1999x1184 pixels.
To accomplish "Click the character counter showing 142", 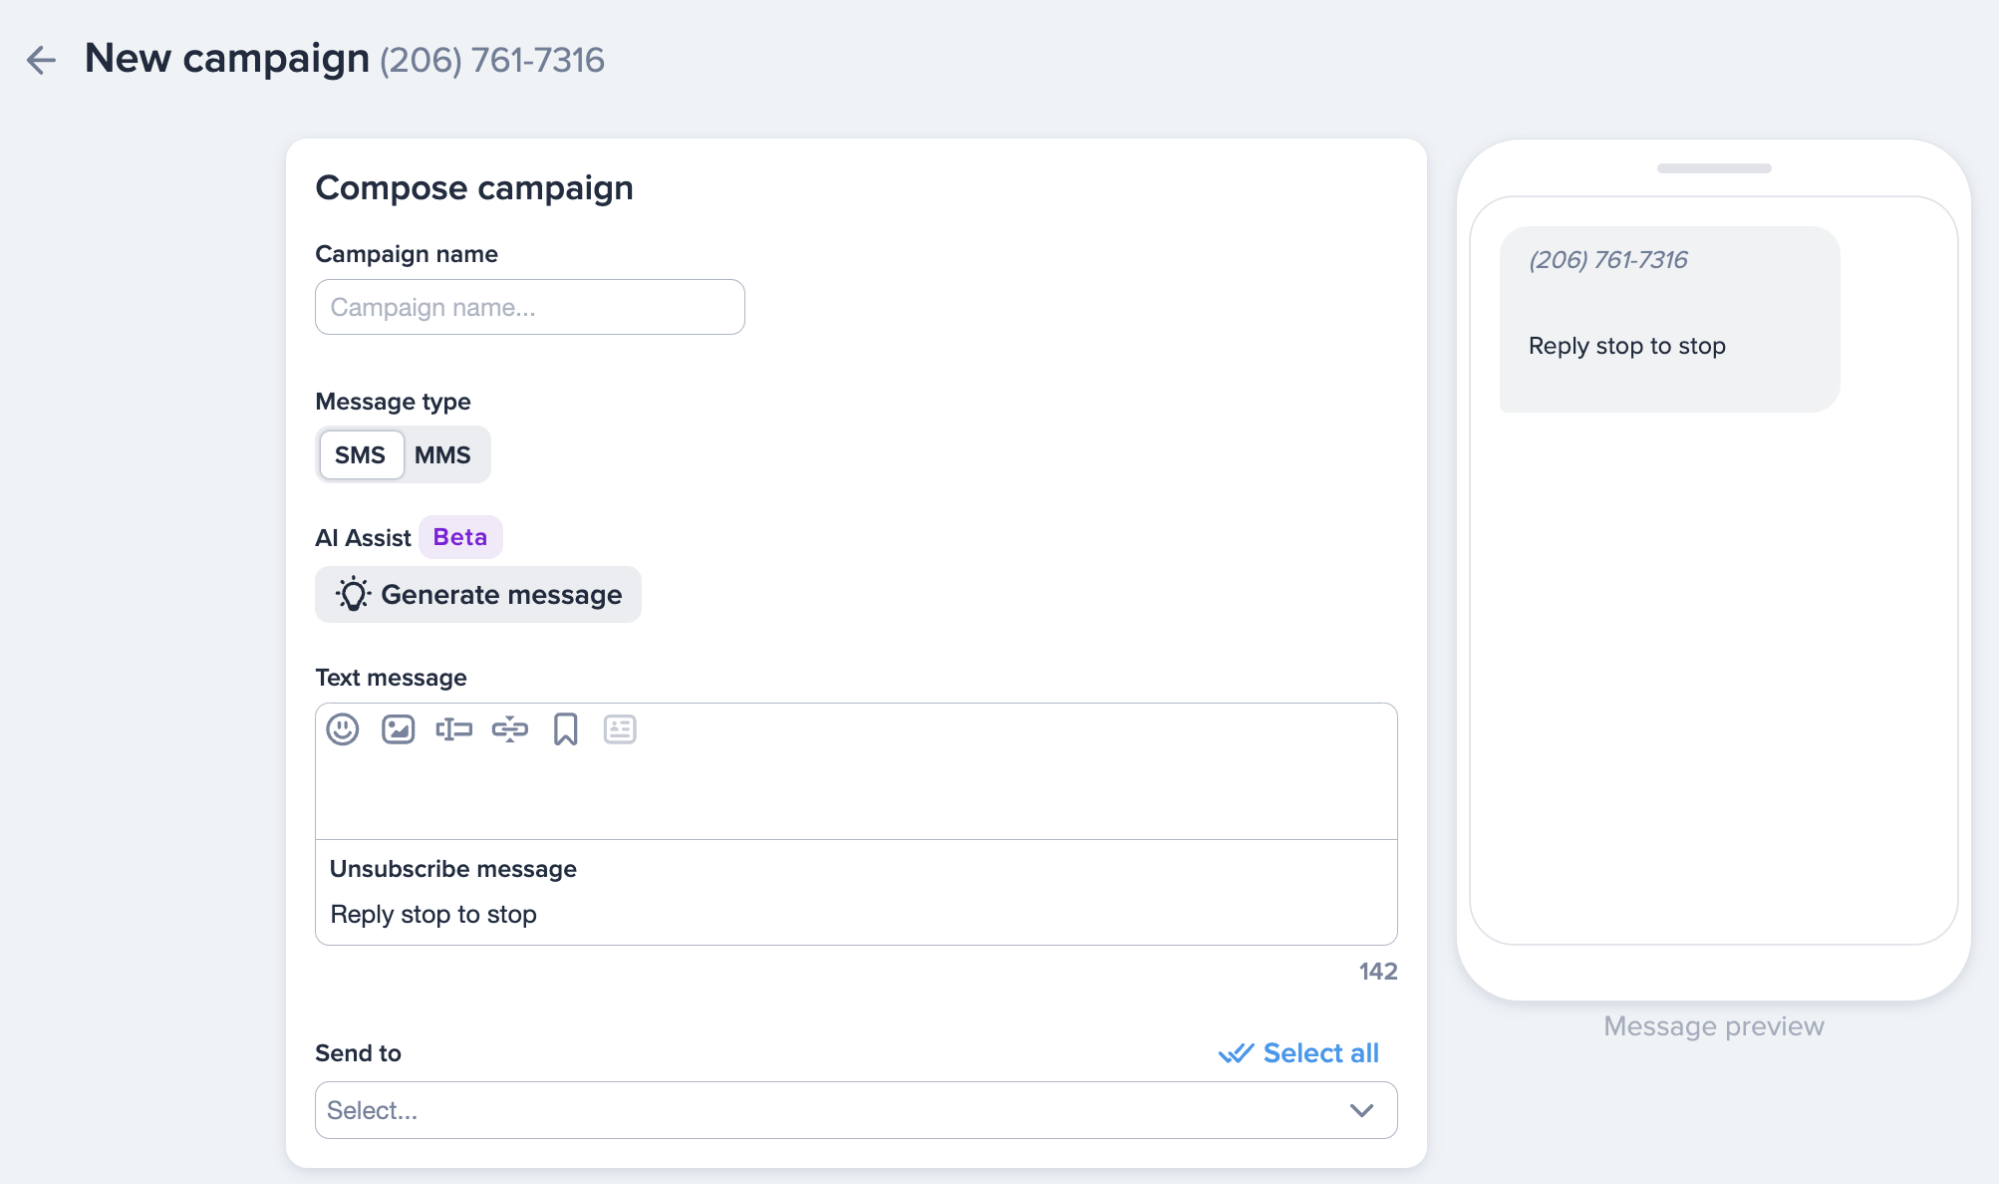I will [1377, 970].
